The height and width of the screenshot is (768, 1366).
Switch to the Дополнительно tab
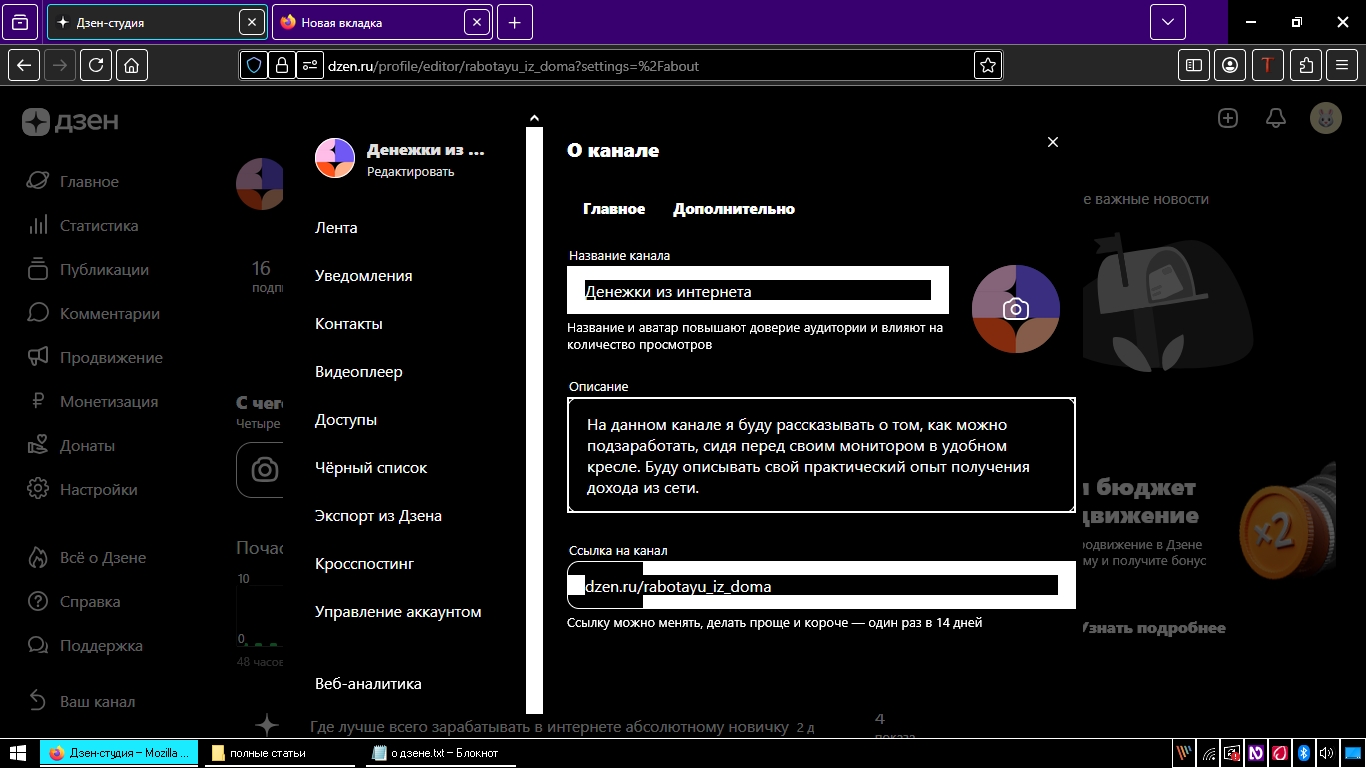(x=734, y=209)
